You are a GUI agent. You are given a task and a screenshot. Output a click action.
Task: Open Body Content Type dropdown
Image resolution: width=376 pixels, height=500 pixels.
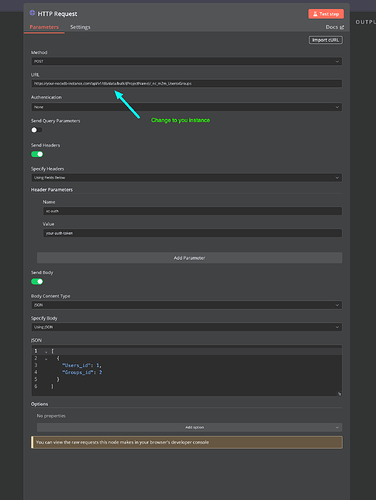click(x=187, y=305)
